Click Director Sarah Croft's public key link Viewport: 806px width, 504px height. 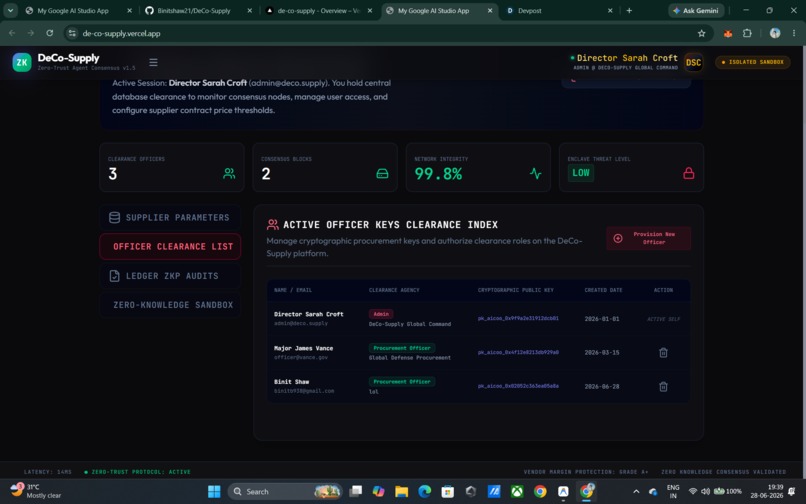[518, 318]
